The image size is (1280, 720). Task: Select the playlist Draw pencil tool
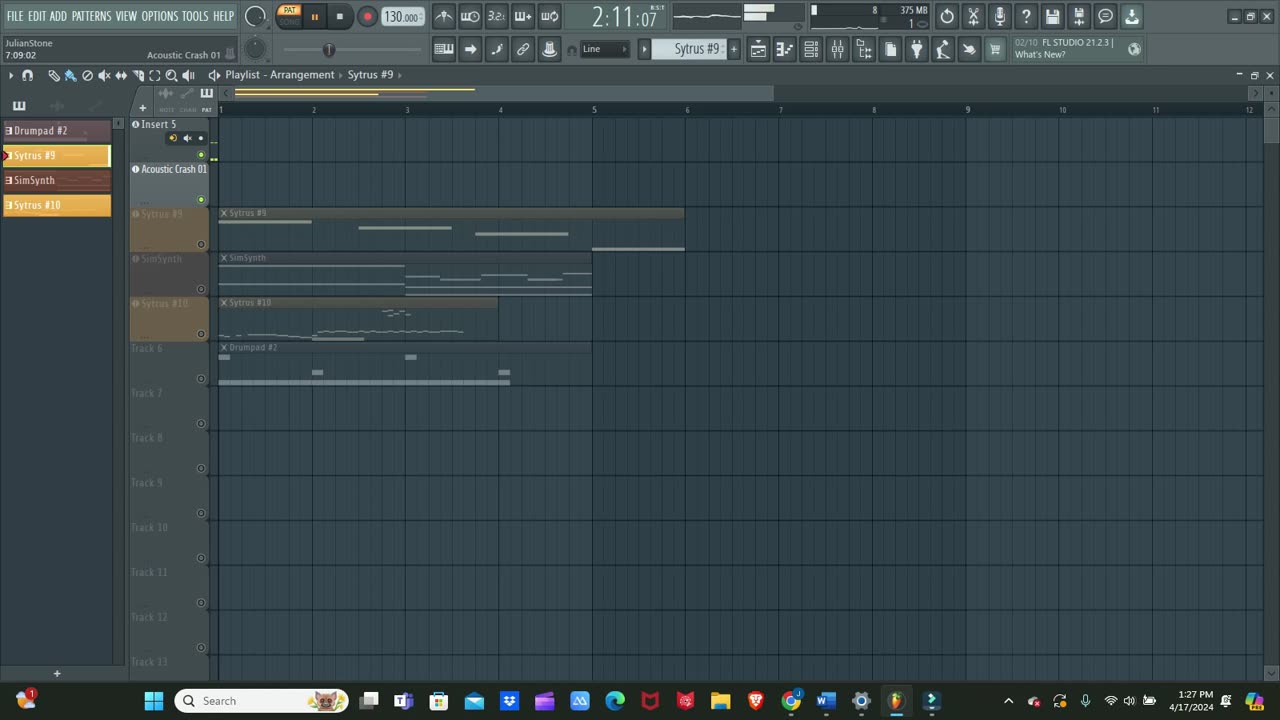[x=54, y=75]
